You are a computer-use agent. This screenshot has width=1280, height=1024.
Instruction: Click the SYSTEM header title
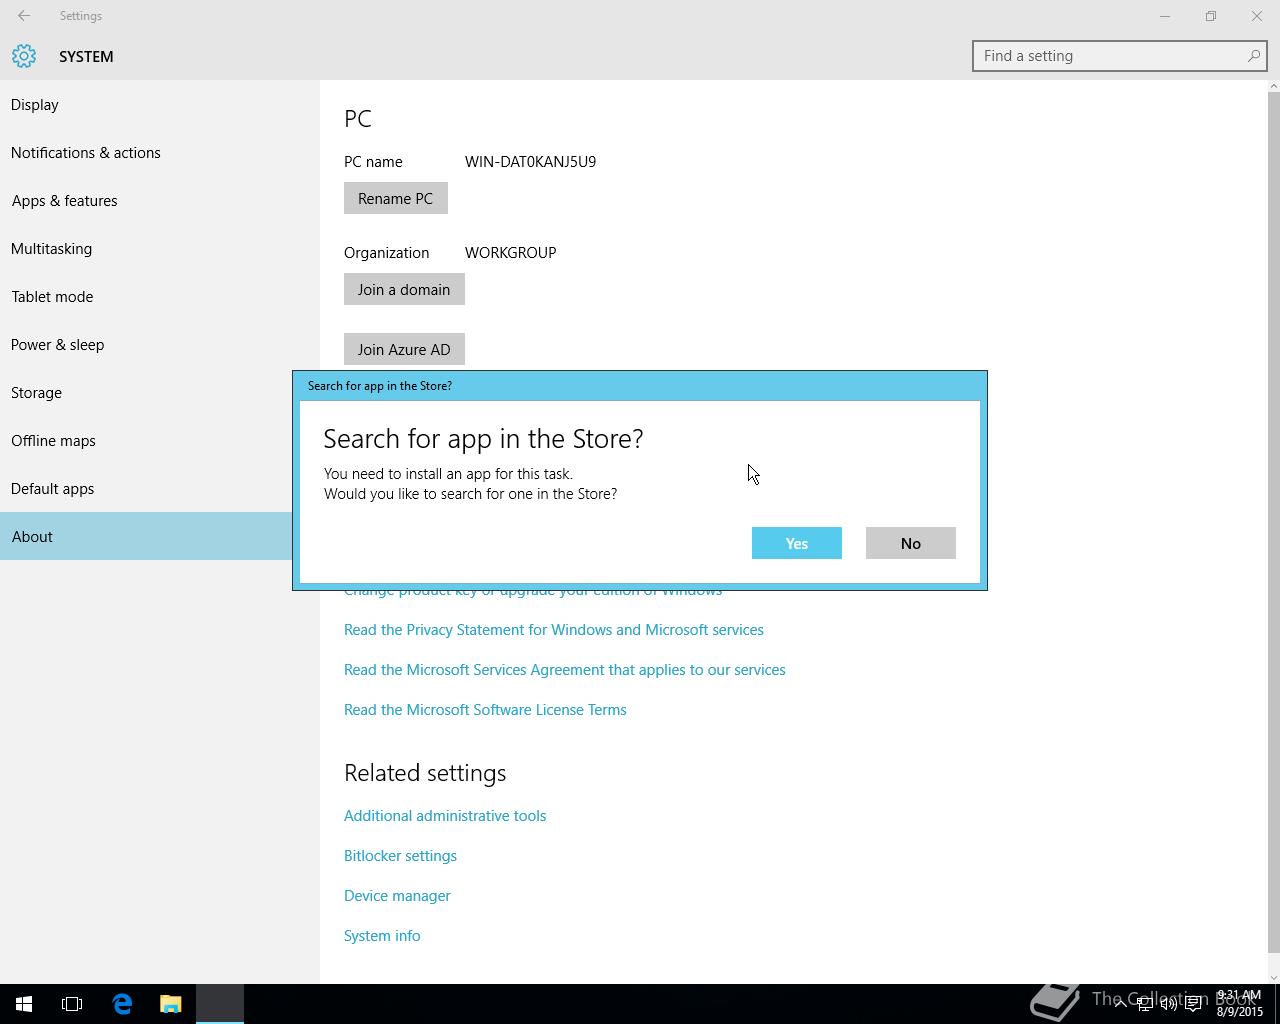coord(86,56)
